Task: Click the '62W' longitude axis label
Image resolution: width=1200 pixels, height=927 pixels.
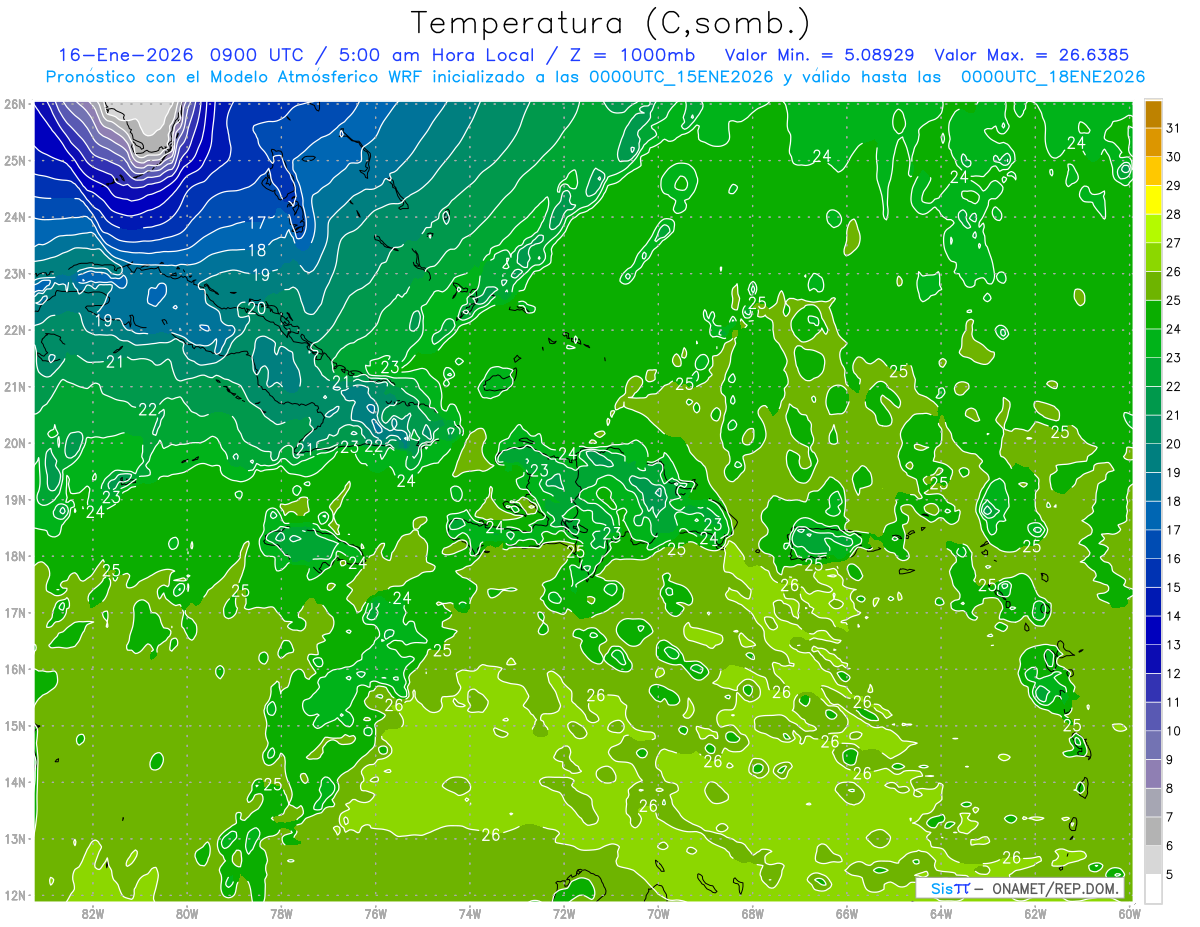Action: pos(1035,913)
